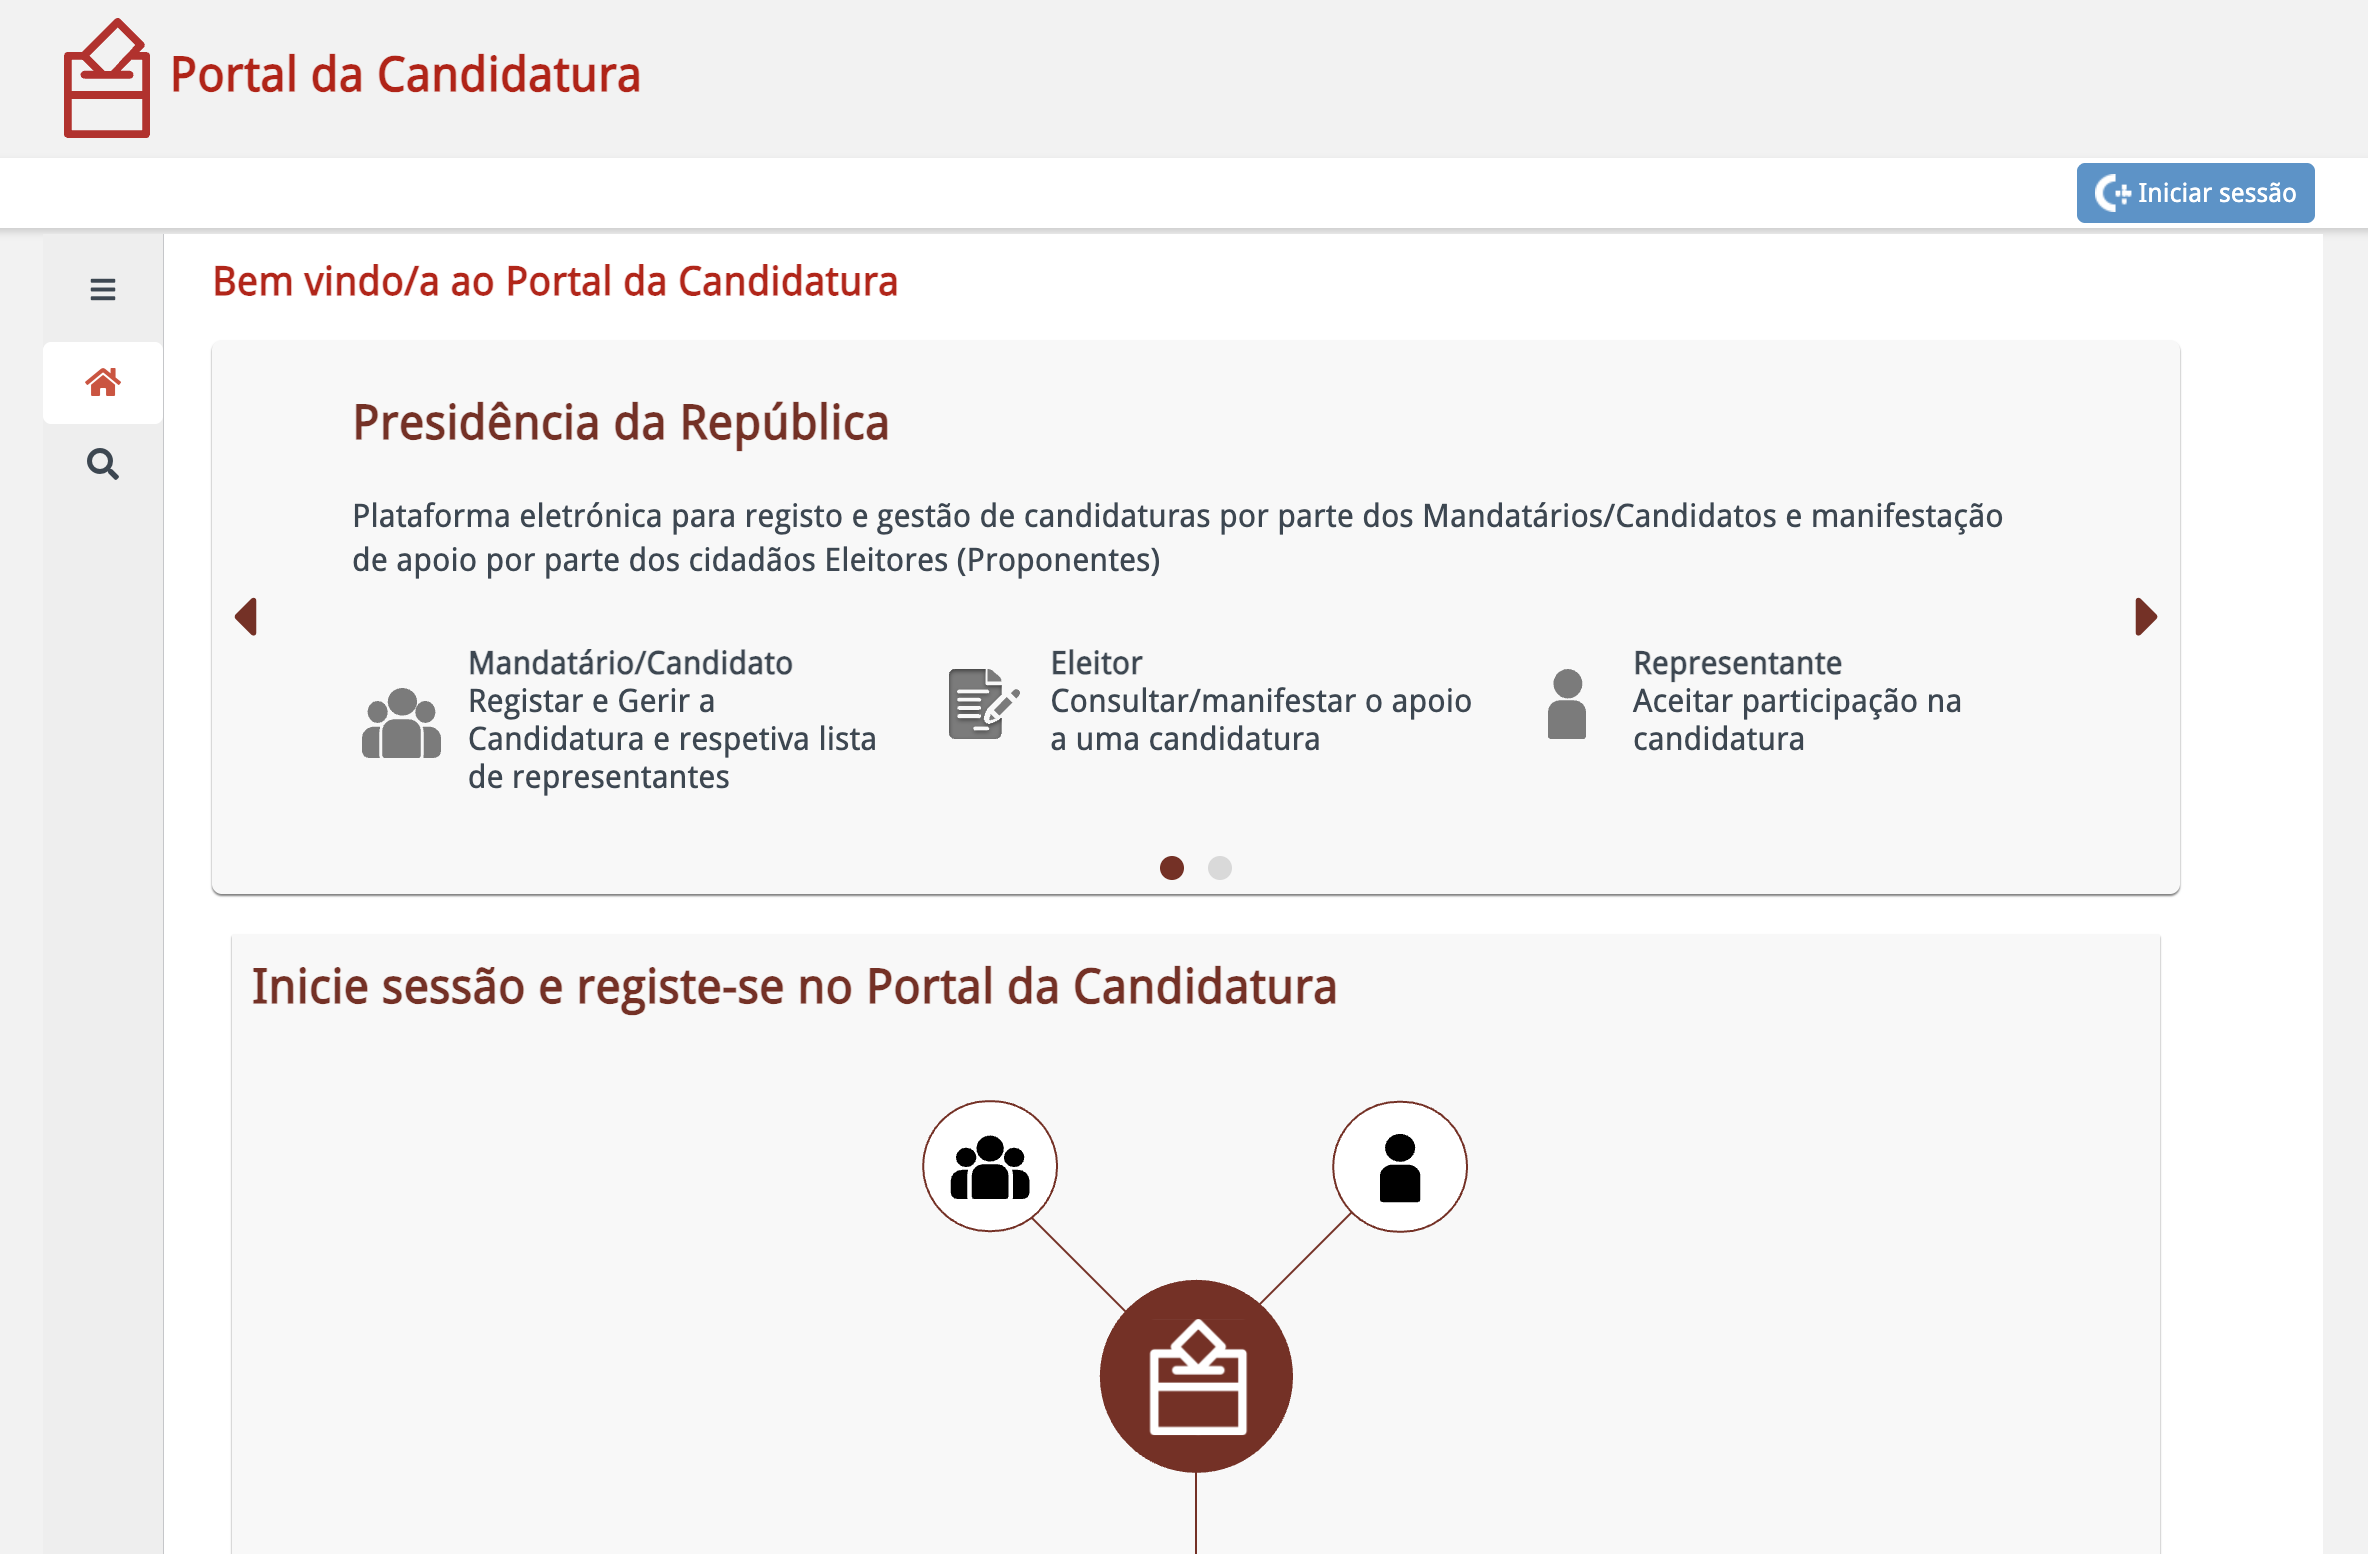Open the hamburger menu in sidebar

coord(102,289)
